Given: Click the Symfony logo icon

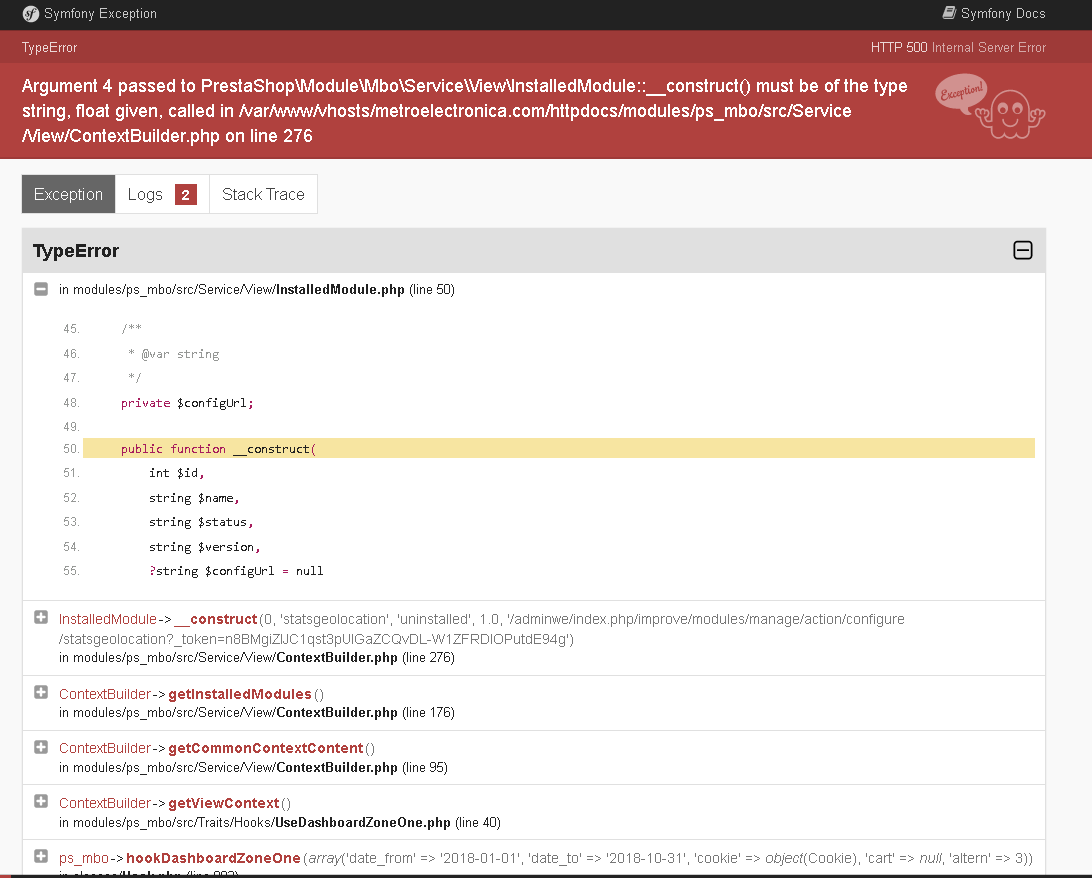Looking at the screenshot, I should [x=28, y=14].
